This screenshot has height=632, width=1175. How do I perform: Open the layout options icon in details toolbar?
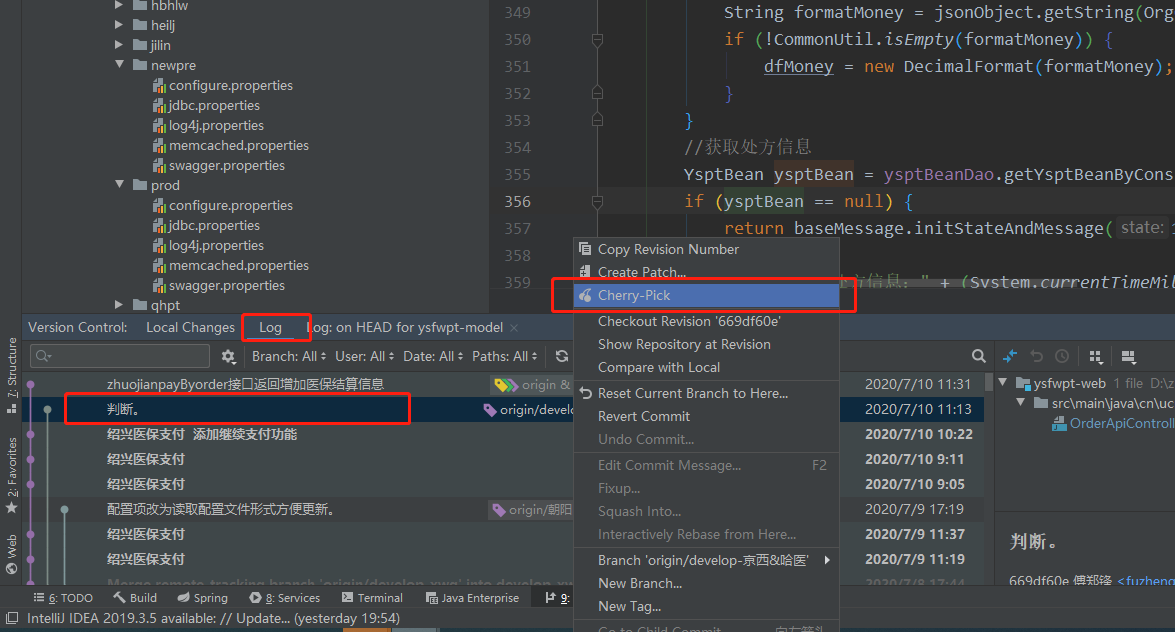(1128, 356)
